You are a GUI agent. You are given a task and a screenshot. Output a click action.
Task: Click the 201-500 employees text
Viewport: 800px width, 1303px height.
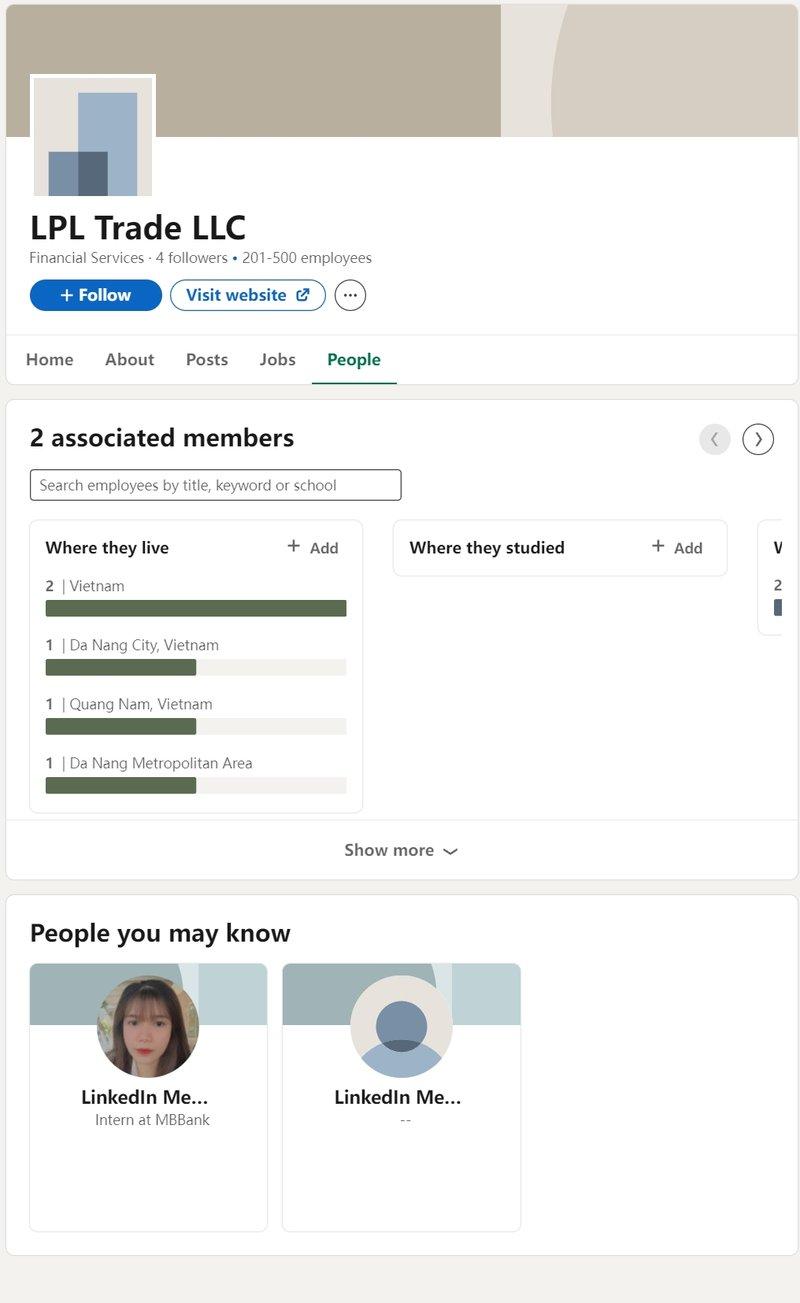[x=307, y=258]
